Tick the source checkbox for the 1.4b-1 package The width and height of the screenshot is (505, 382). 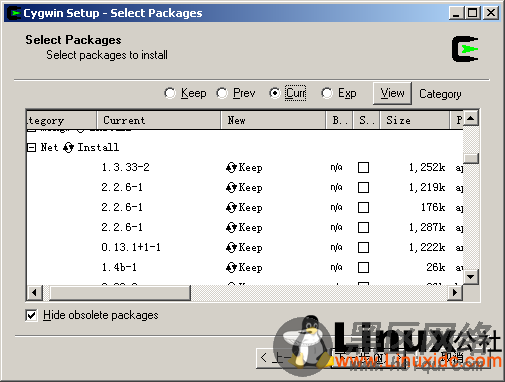pyautogui.click(x=363, y=267)
